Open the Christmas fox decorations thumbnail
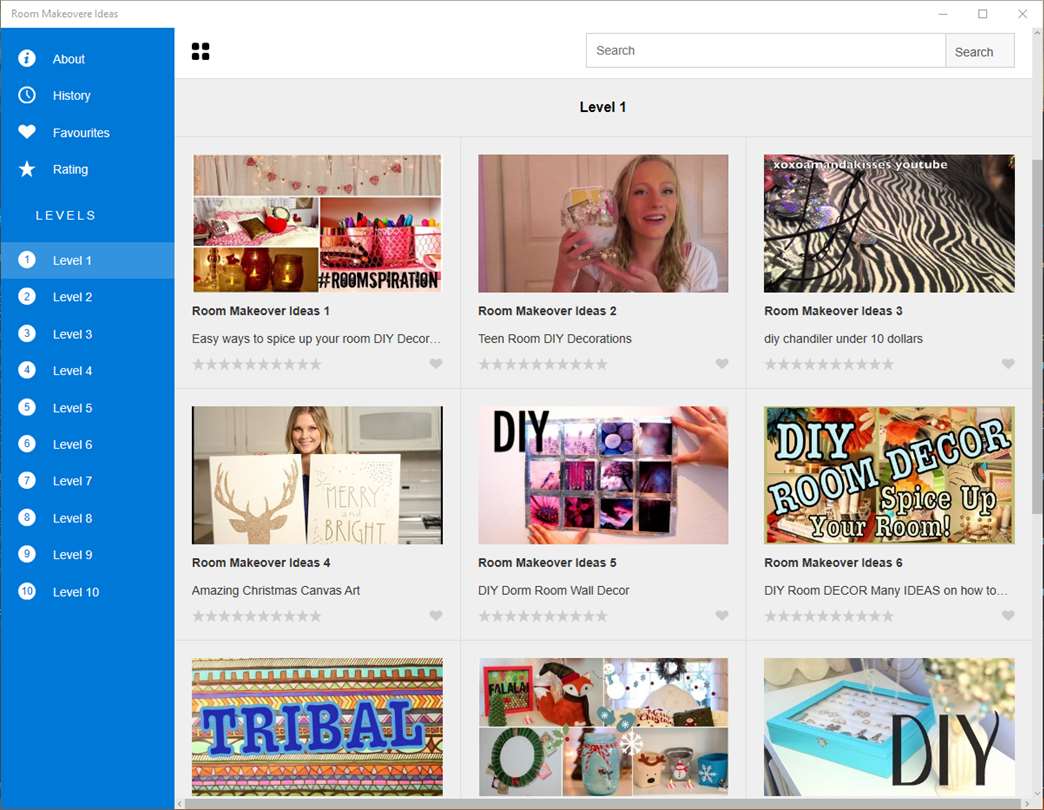Viewport: 1044px width, 810px height. tap(603, 727)
